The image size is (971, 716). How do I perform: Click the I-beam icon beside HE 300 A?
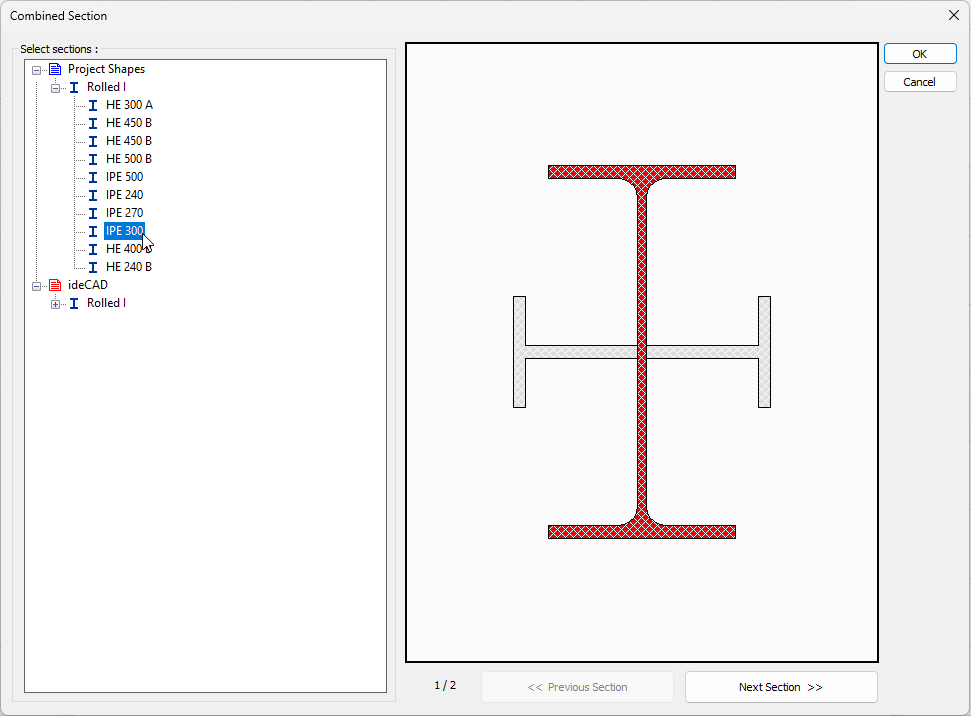coord(93,105)
